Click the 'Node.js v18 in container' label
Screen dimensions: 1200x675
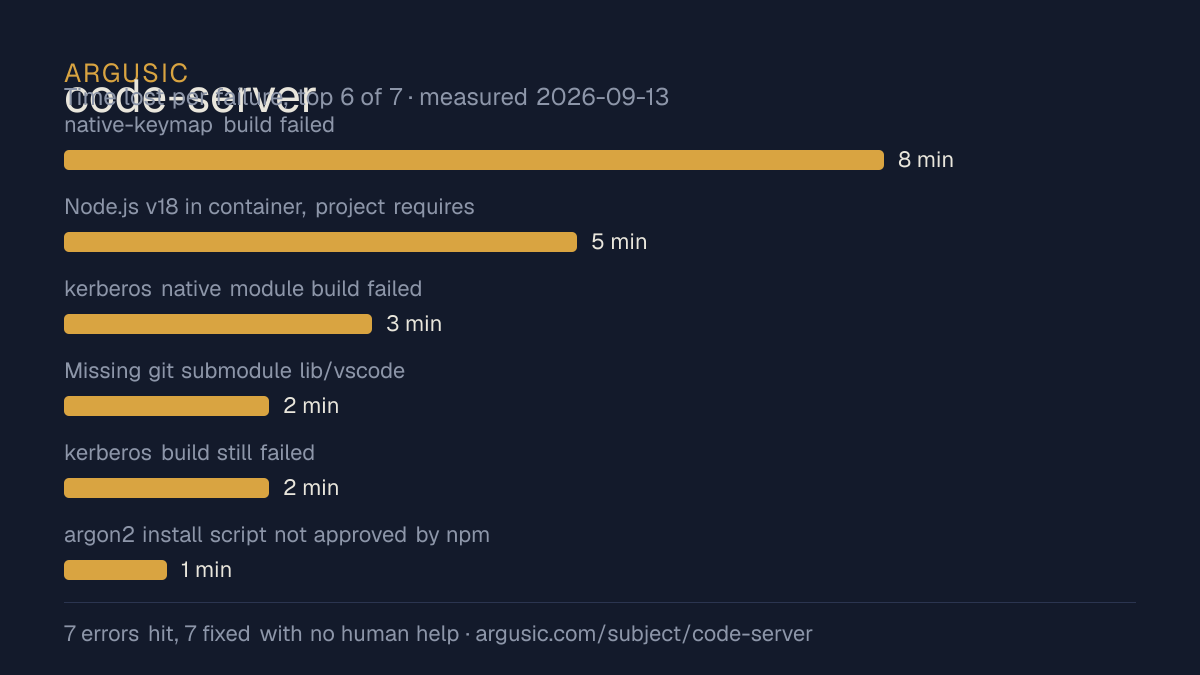click(269, 207)
